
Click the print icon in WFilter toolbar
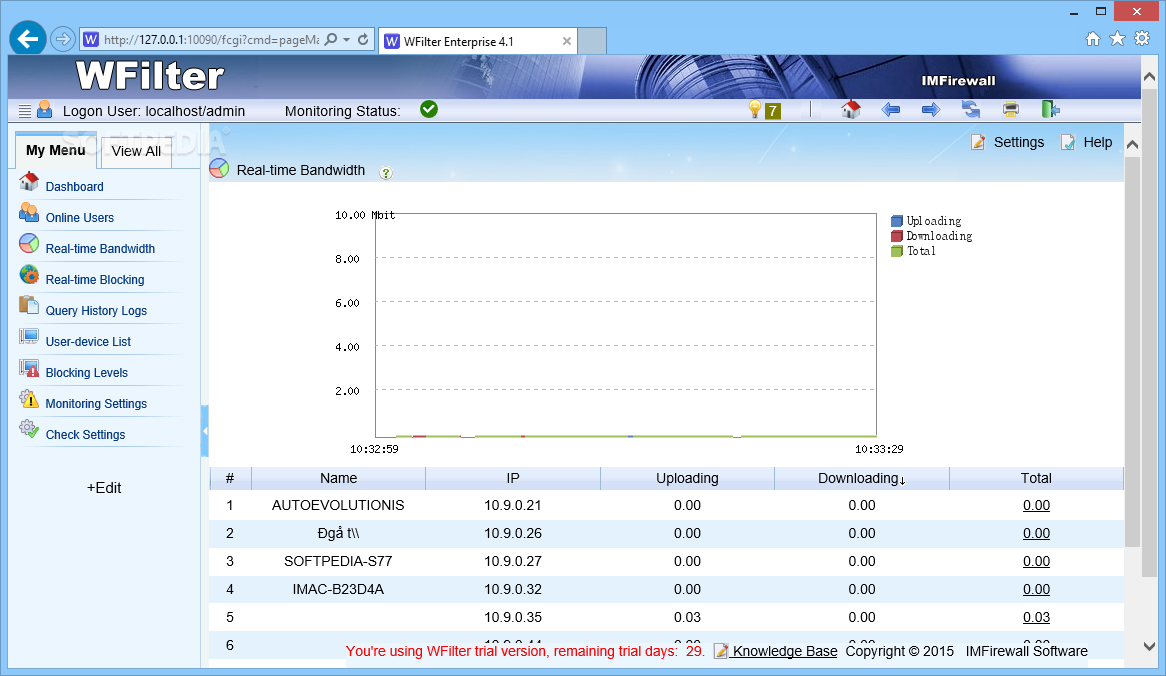[1011, 110]
